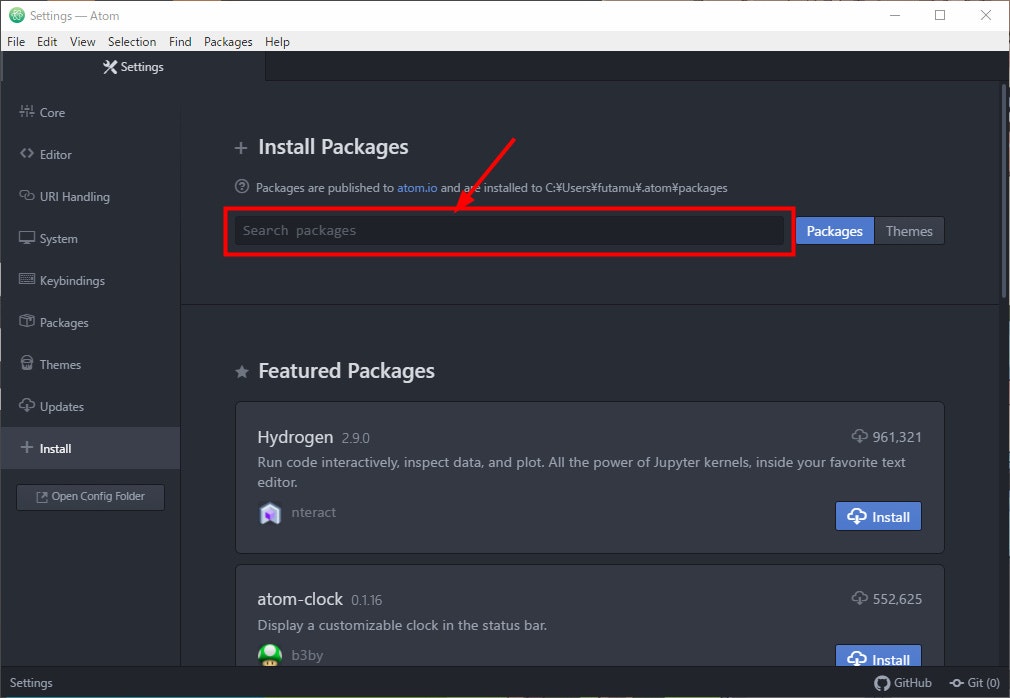
Task: Open the Git (0) status bar panel
Action: click(x=975, y=683)
